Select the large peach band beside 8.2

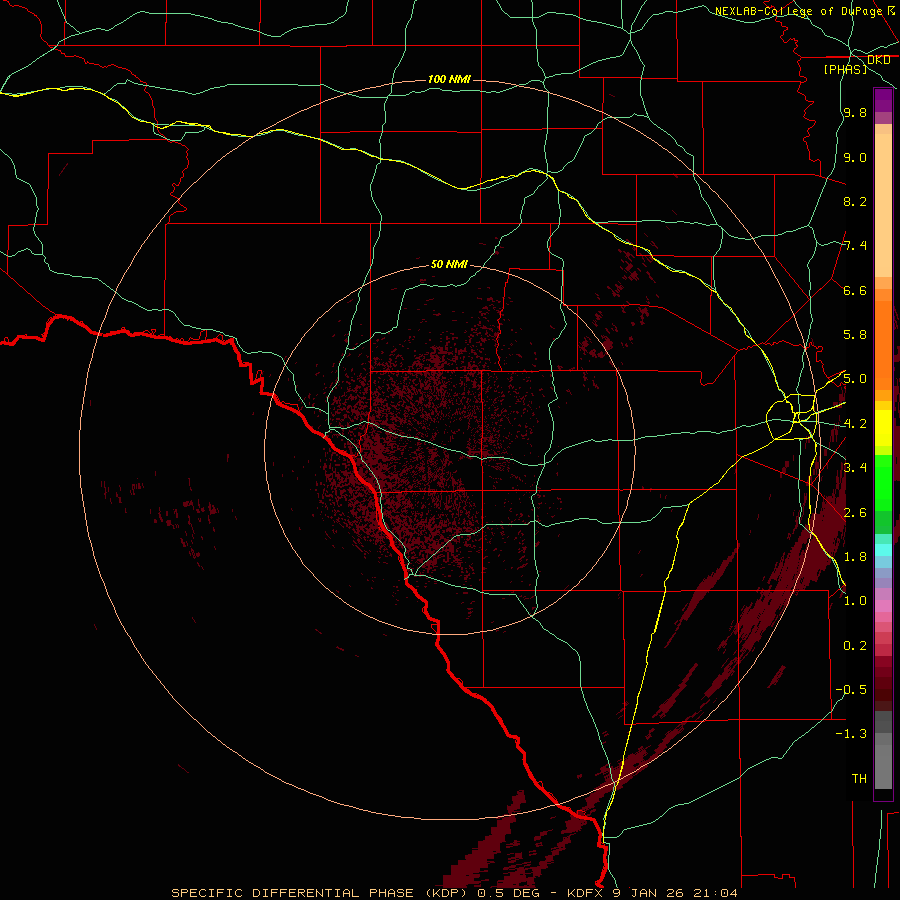[883, 205]
